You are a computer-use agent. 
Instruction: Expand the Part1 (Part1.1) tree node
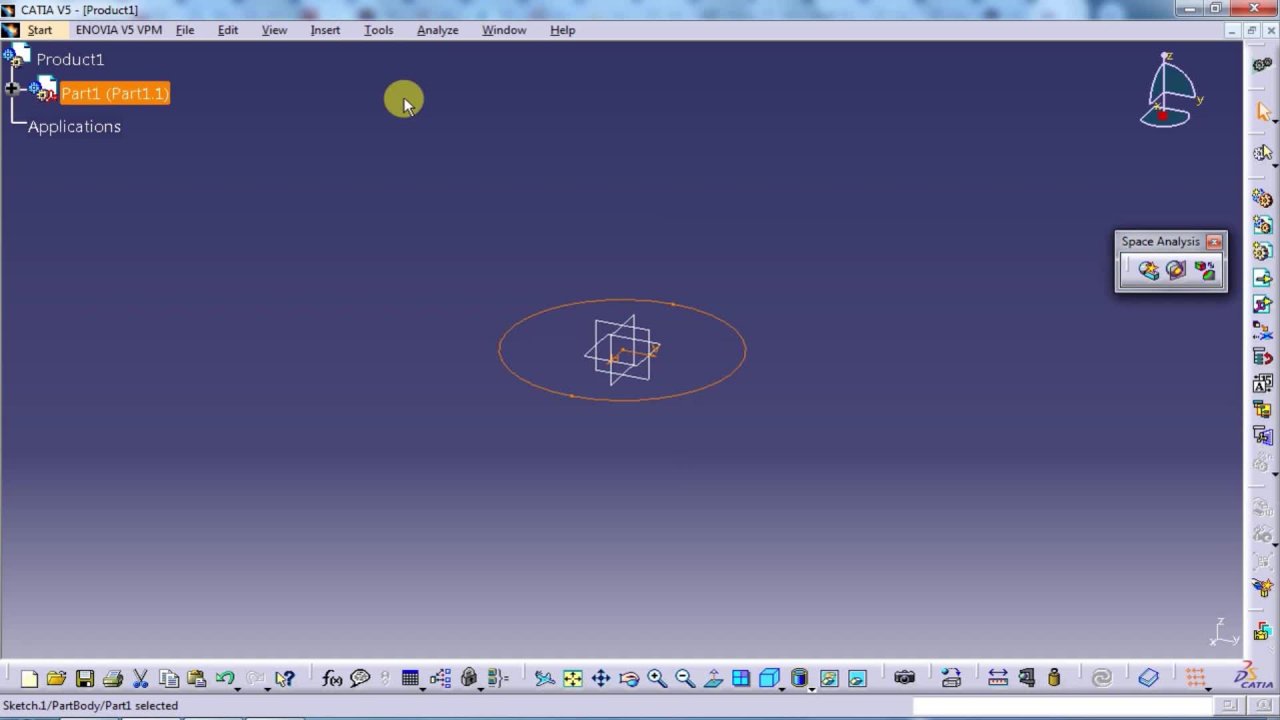(x=12, y=90)
